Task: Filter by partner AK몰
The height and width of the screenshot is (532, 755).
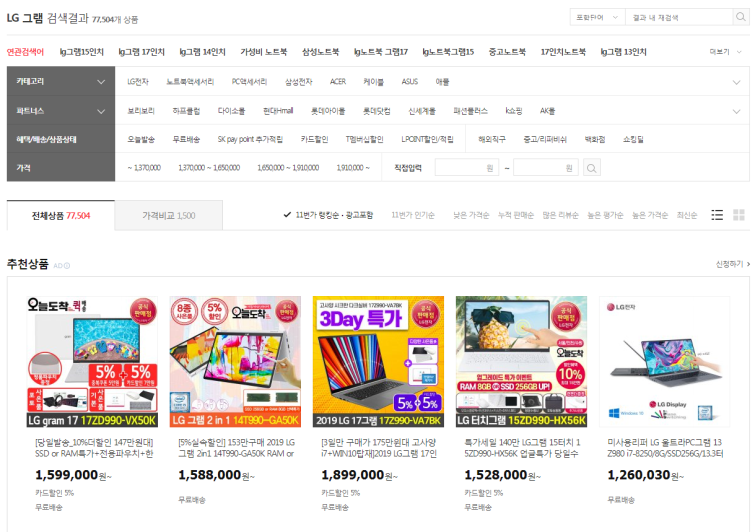Action: 547,111
